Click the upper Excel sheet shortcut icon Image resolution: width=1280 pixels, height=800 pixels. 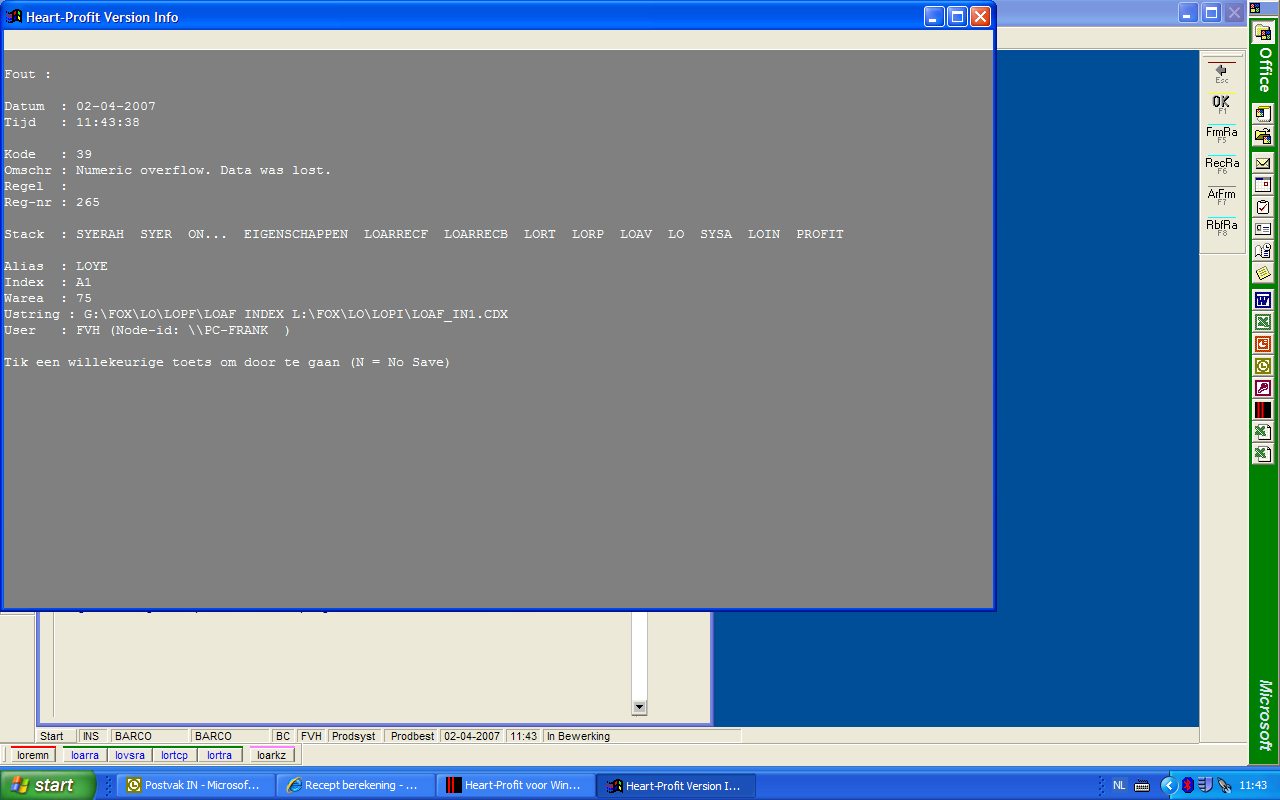click(x=1263, y=432)
